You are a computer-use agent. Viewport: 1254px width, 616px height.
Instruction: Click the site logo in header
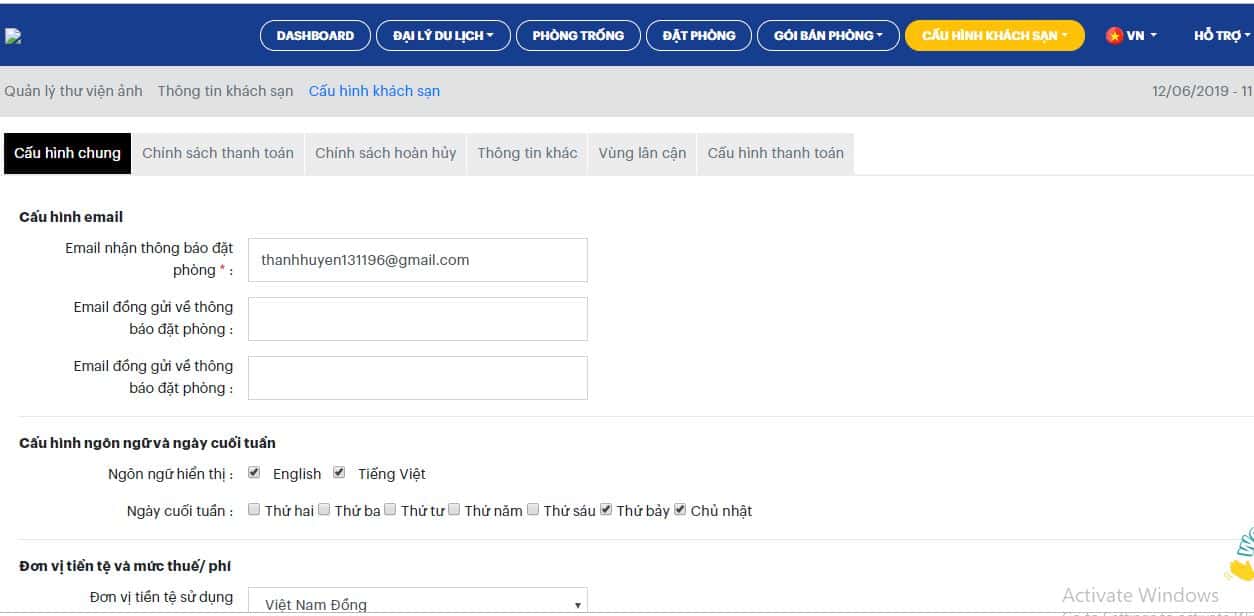(13, 36)
